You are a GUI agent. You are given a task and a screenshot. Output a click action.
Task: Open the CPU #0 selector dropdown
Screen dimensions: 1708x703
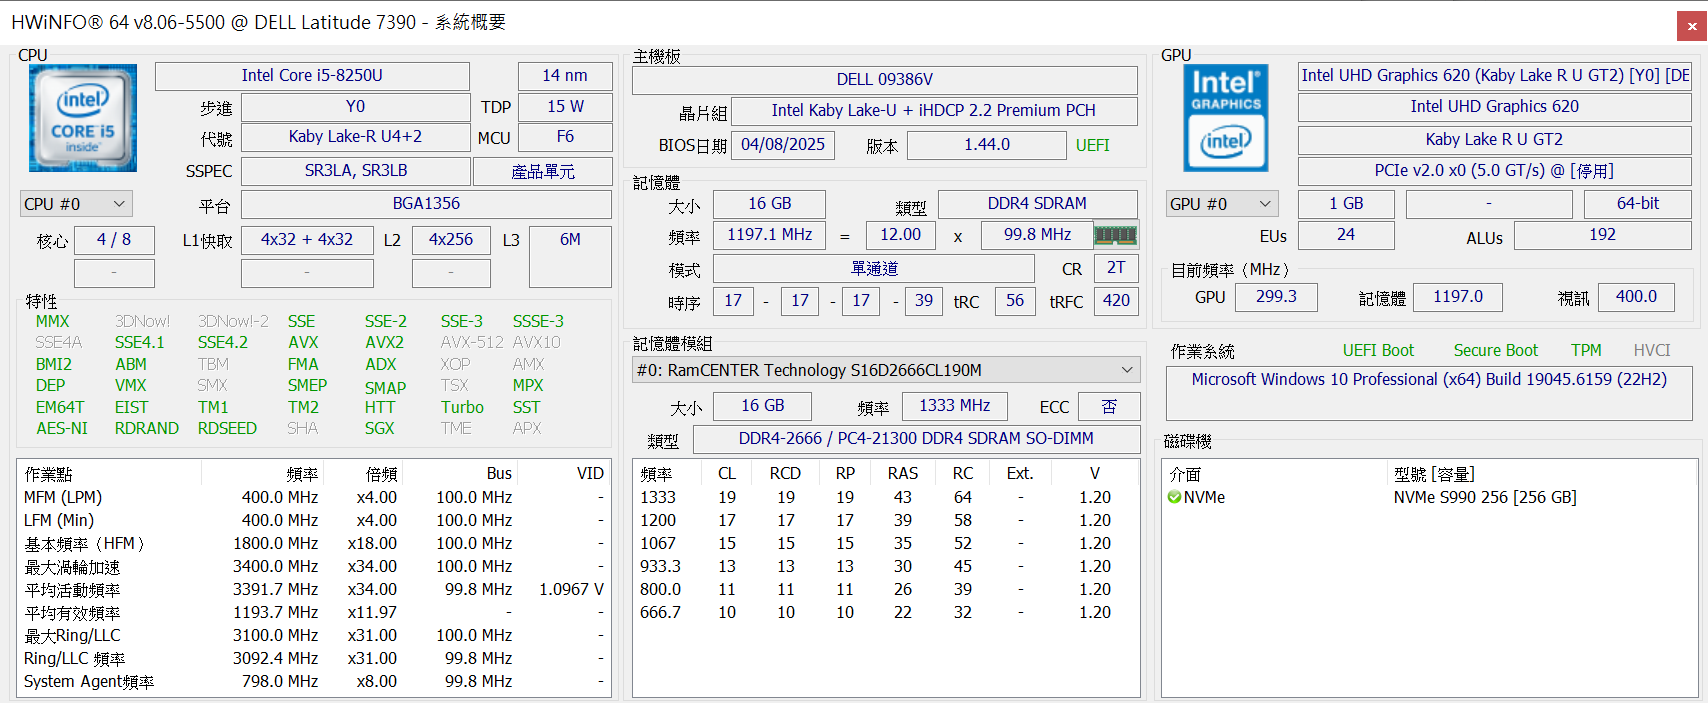pos(76,204)
